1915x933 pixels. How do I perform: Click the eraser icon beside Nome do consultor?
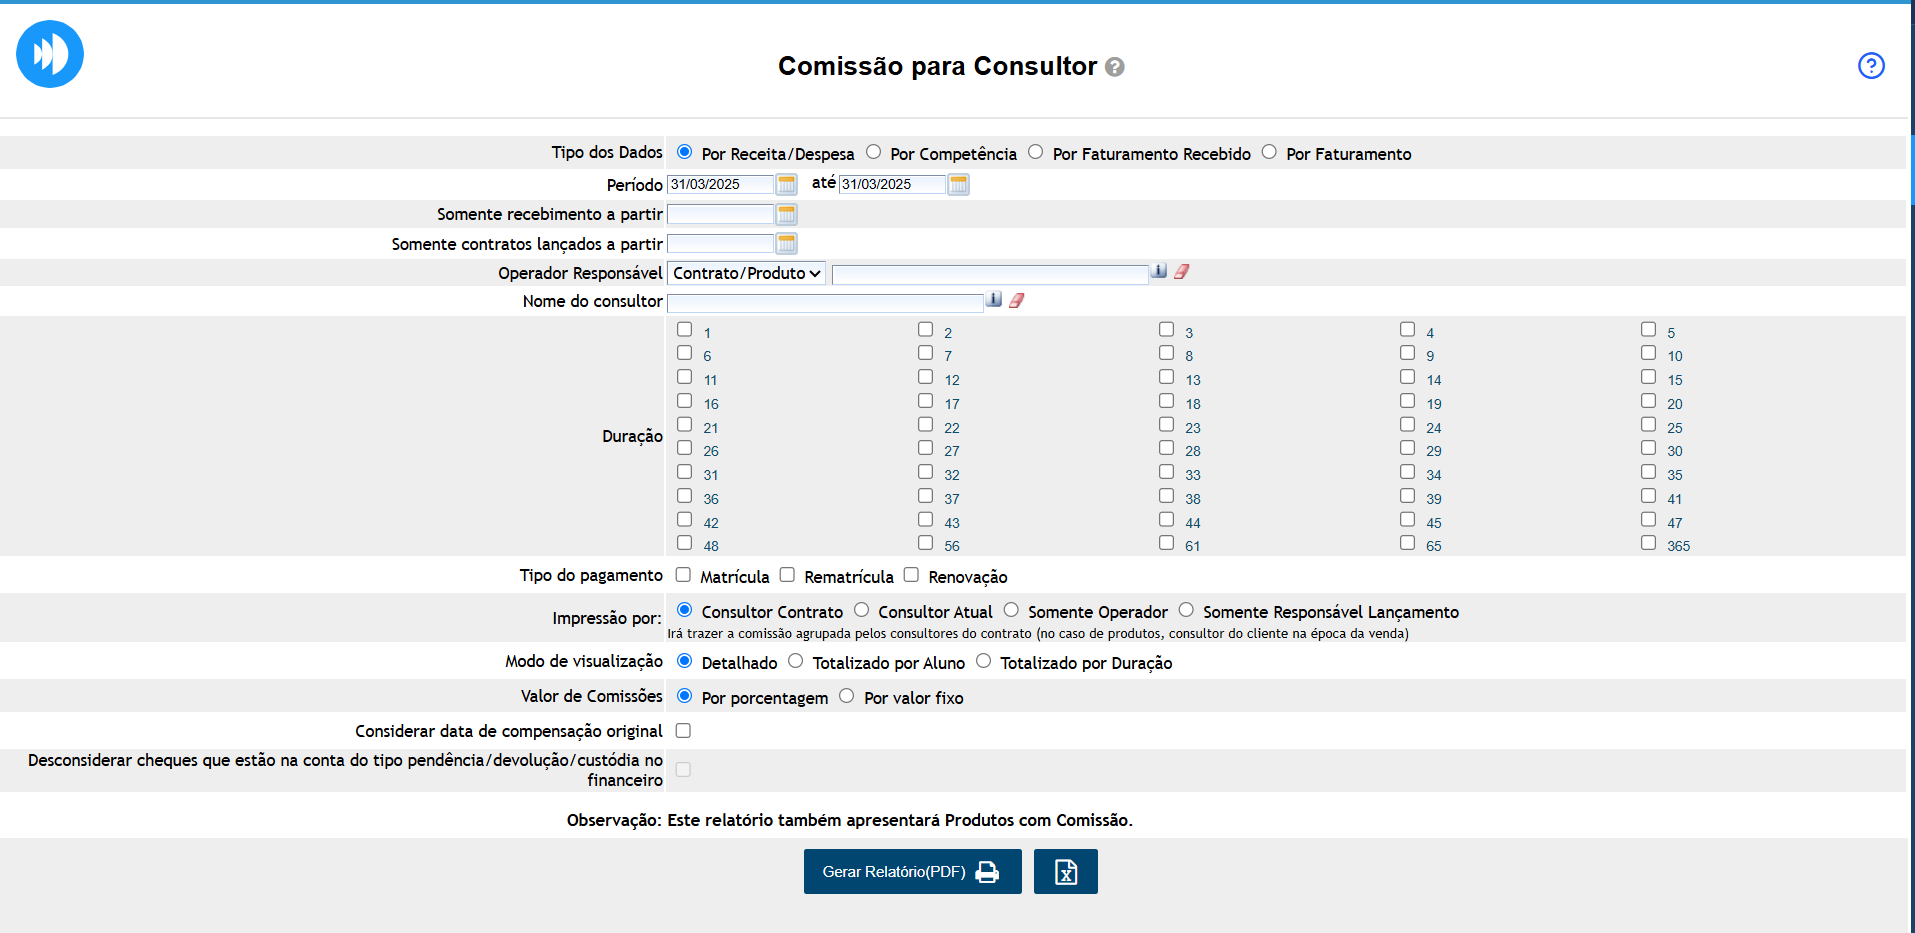(1017, 300)
